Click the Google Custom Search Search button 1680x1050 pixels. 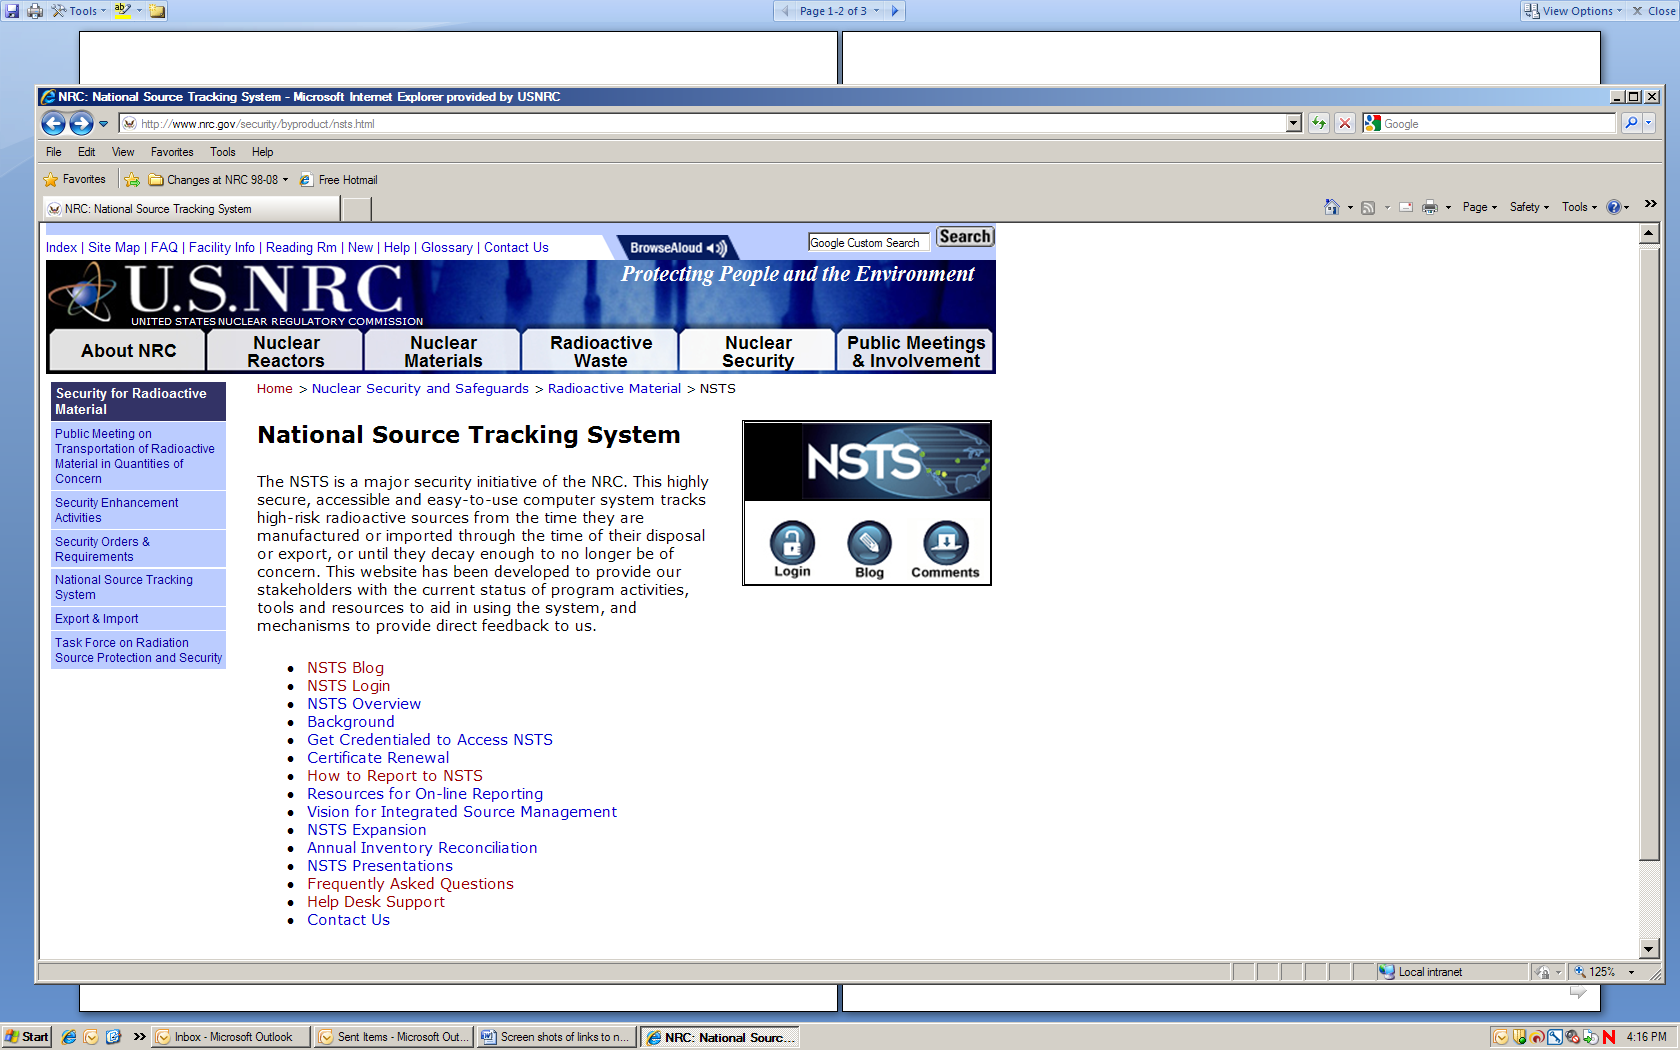[965, 237]
